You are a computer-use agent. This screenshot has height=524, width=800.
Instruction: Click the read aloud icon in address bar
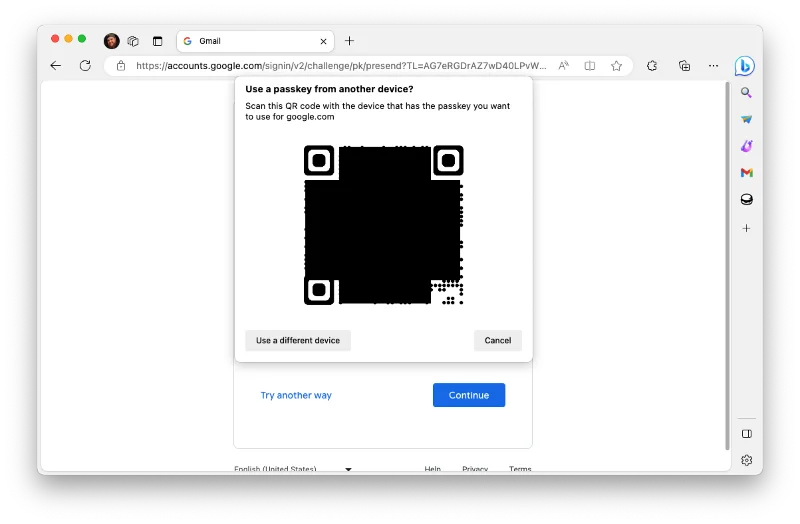tap(563, 65)
